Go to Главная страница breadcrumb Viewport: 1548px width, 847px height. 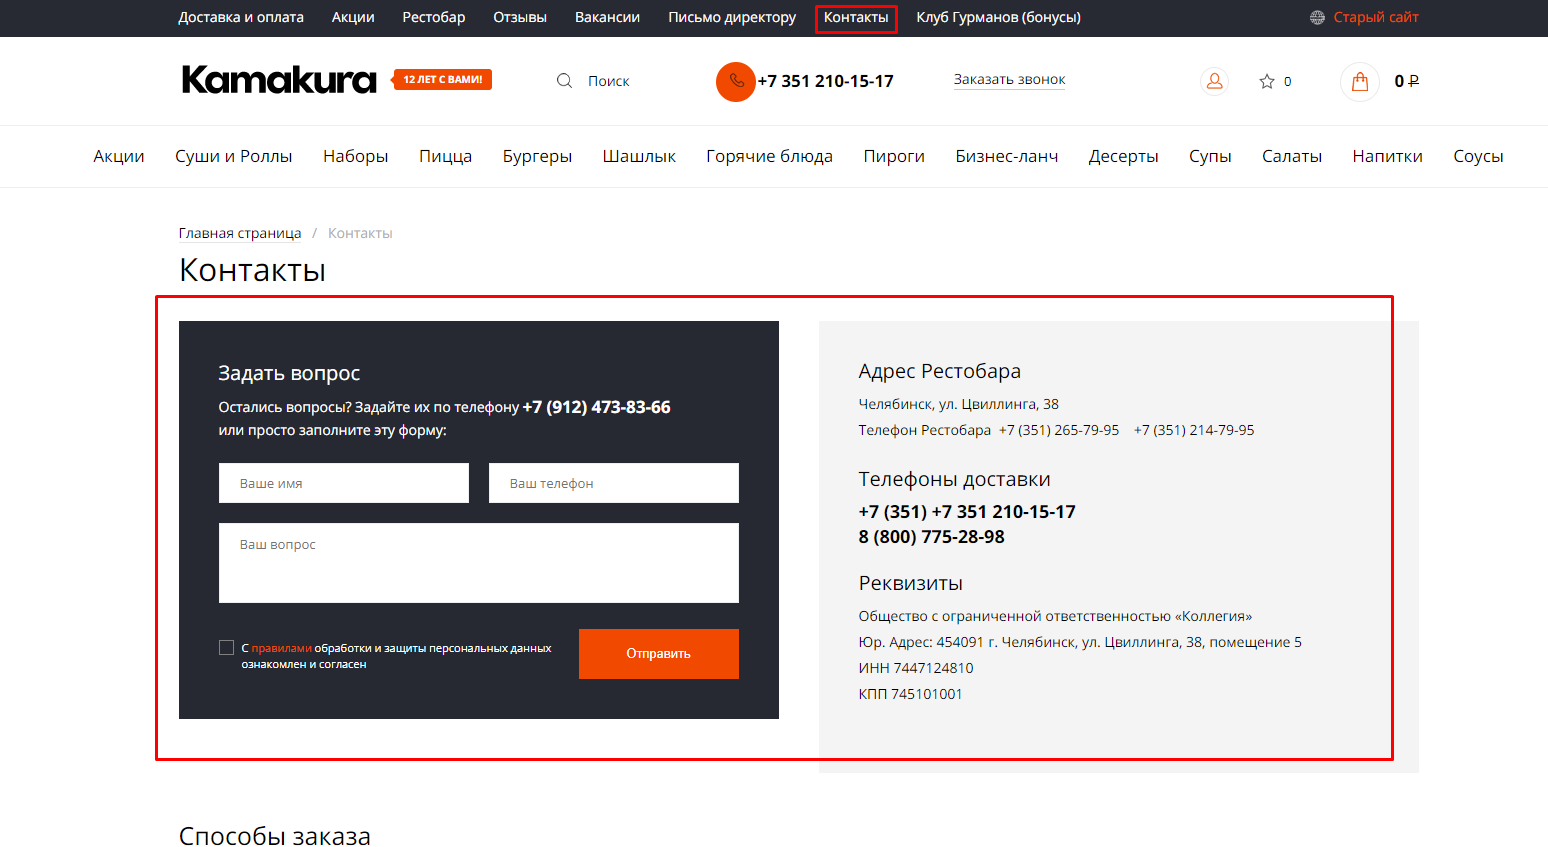tap(240, 233)
